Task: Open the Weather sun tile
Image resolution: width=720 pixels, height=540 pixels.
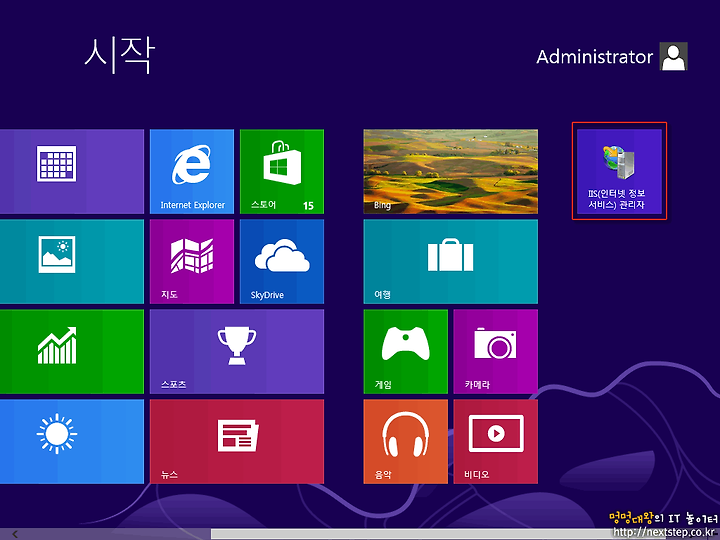Action: tap(72, 441)
